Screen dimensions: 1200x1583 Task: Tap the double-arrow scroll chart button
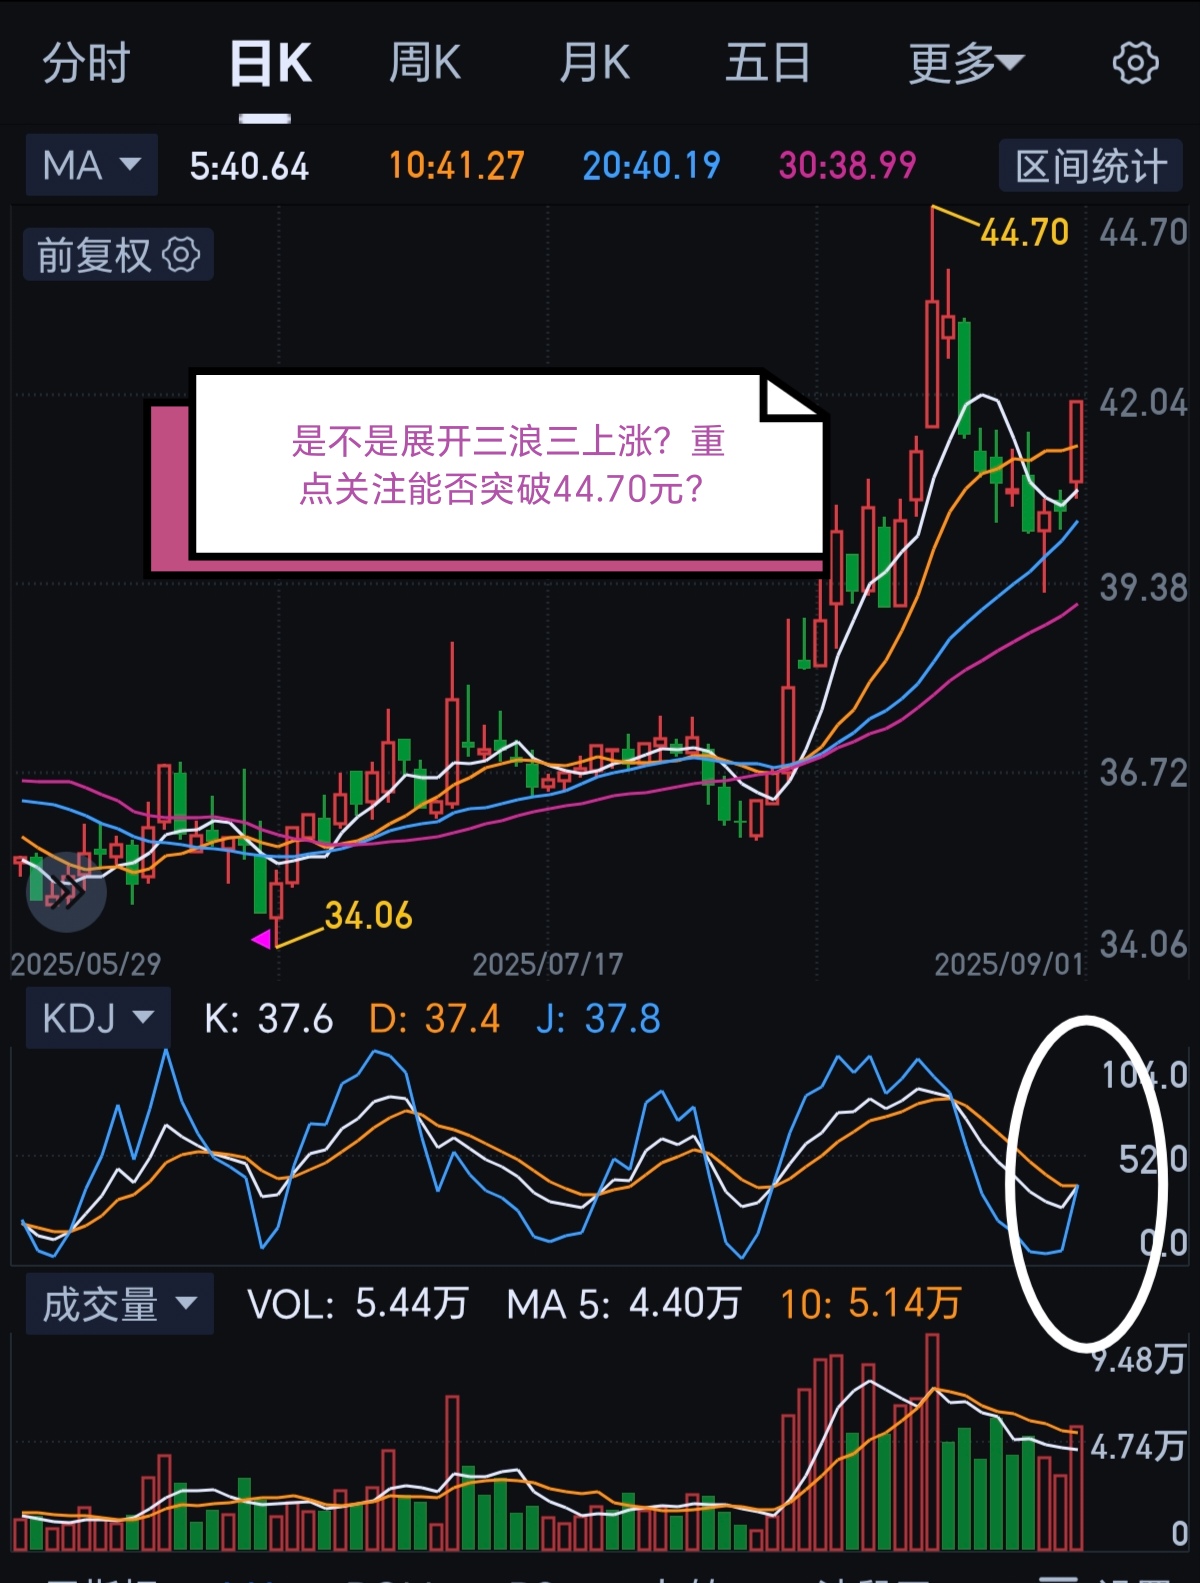pyautogui.click(x=66, y=891)
